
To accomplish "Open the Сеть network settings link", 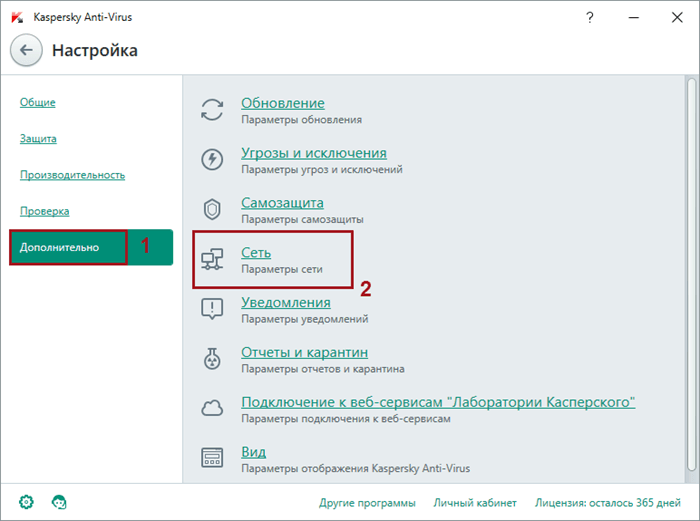I will pyautogui.click(x=256, y=252).
